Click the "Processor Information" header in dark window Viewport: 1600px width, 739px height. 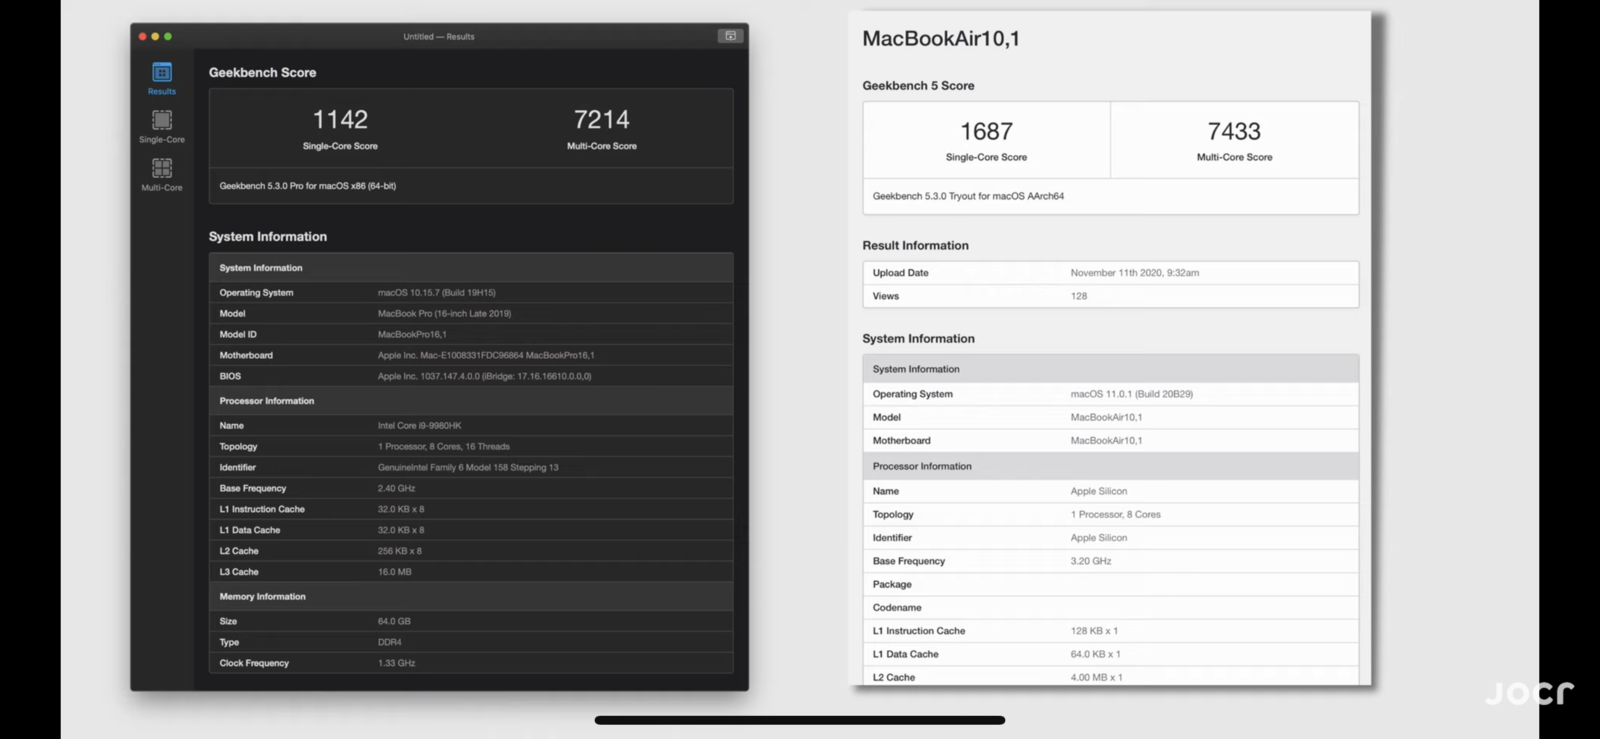pos(267,401)
